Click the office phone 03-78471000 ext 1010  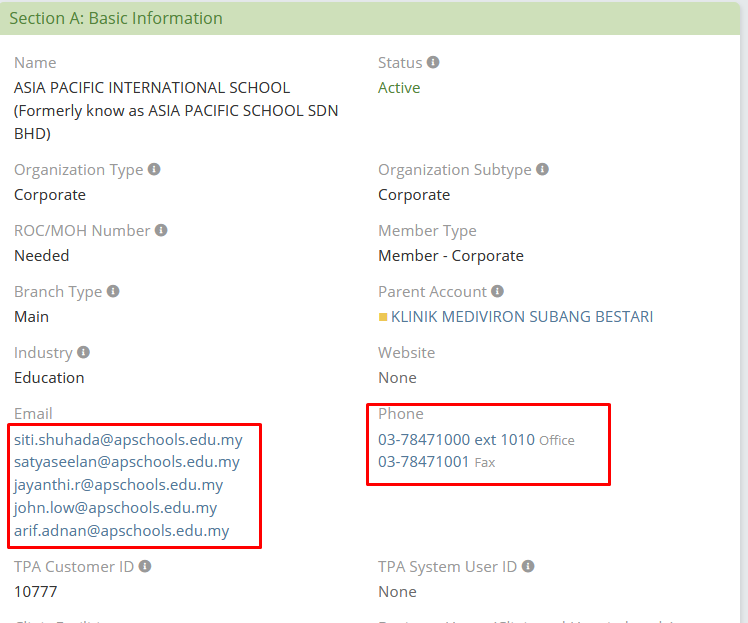coord(457,439)
